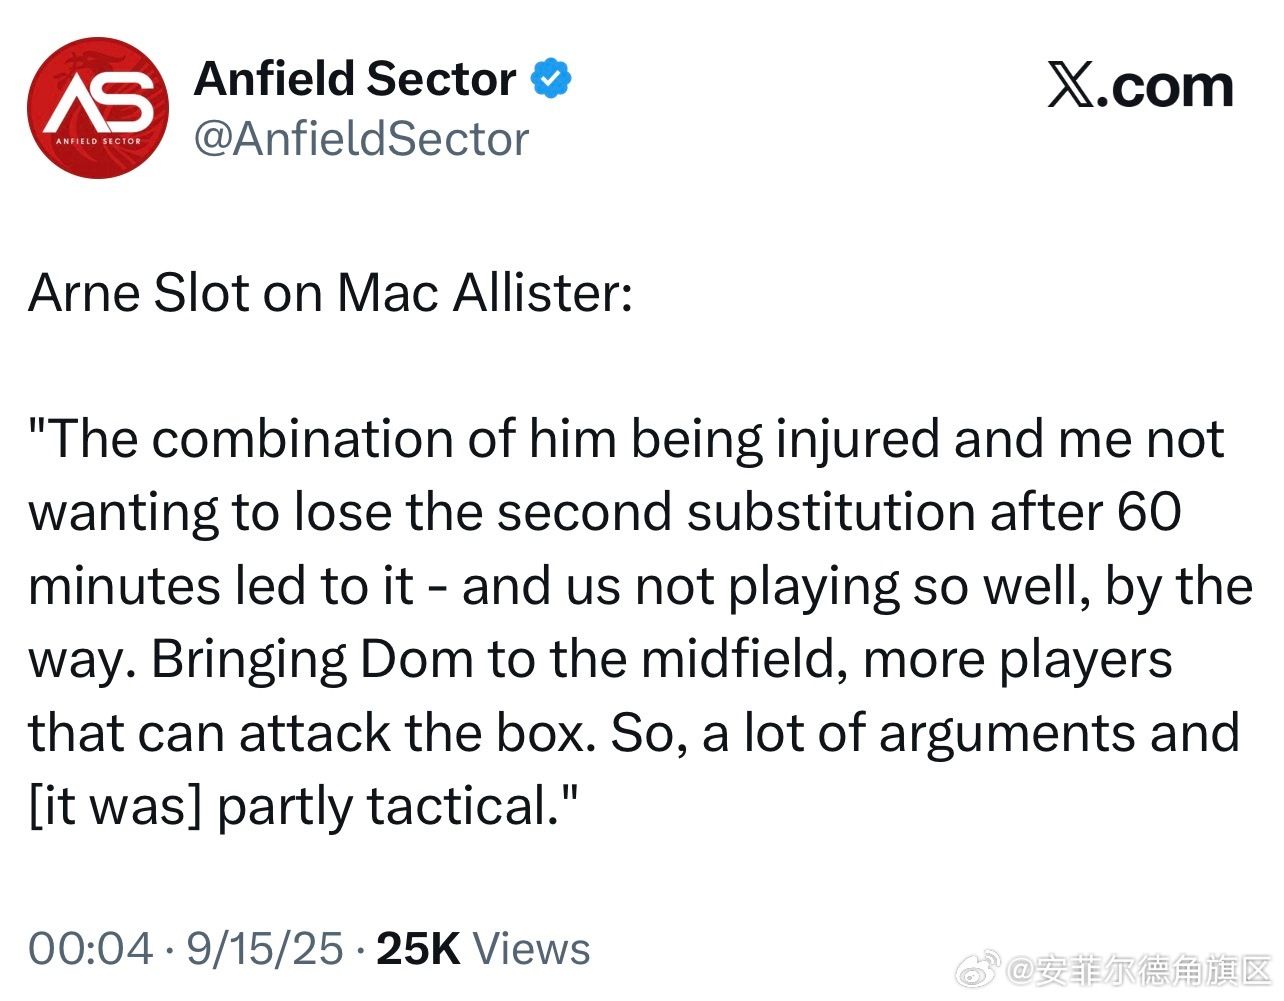Image resolution: width=1284 pixels, height=1001 pixels.
Task: Click the 00:04 post timestamp
Action: click(91, 949)
